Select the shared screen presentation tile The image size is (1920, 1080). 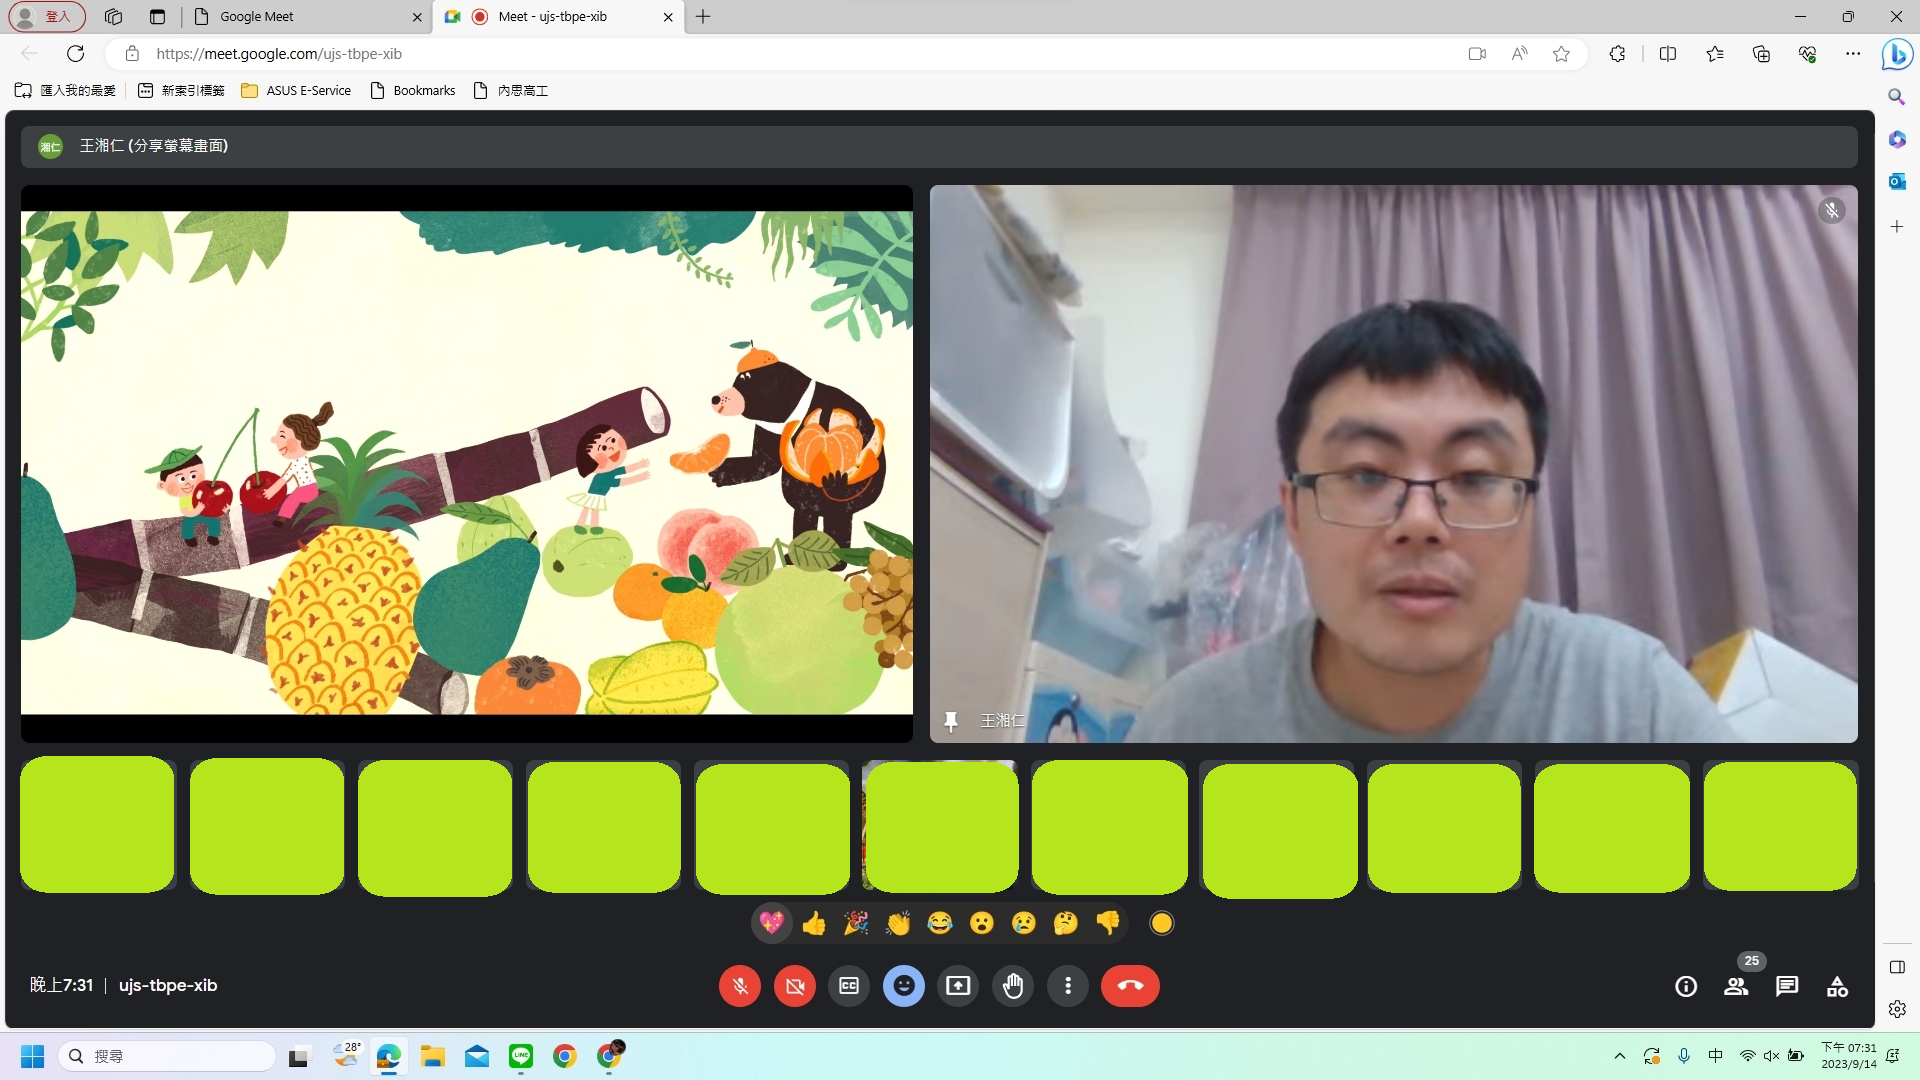click(x=467, y=463)
